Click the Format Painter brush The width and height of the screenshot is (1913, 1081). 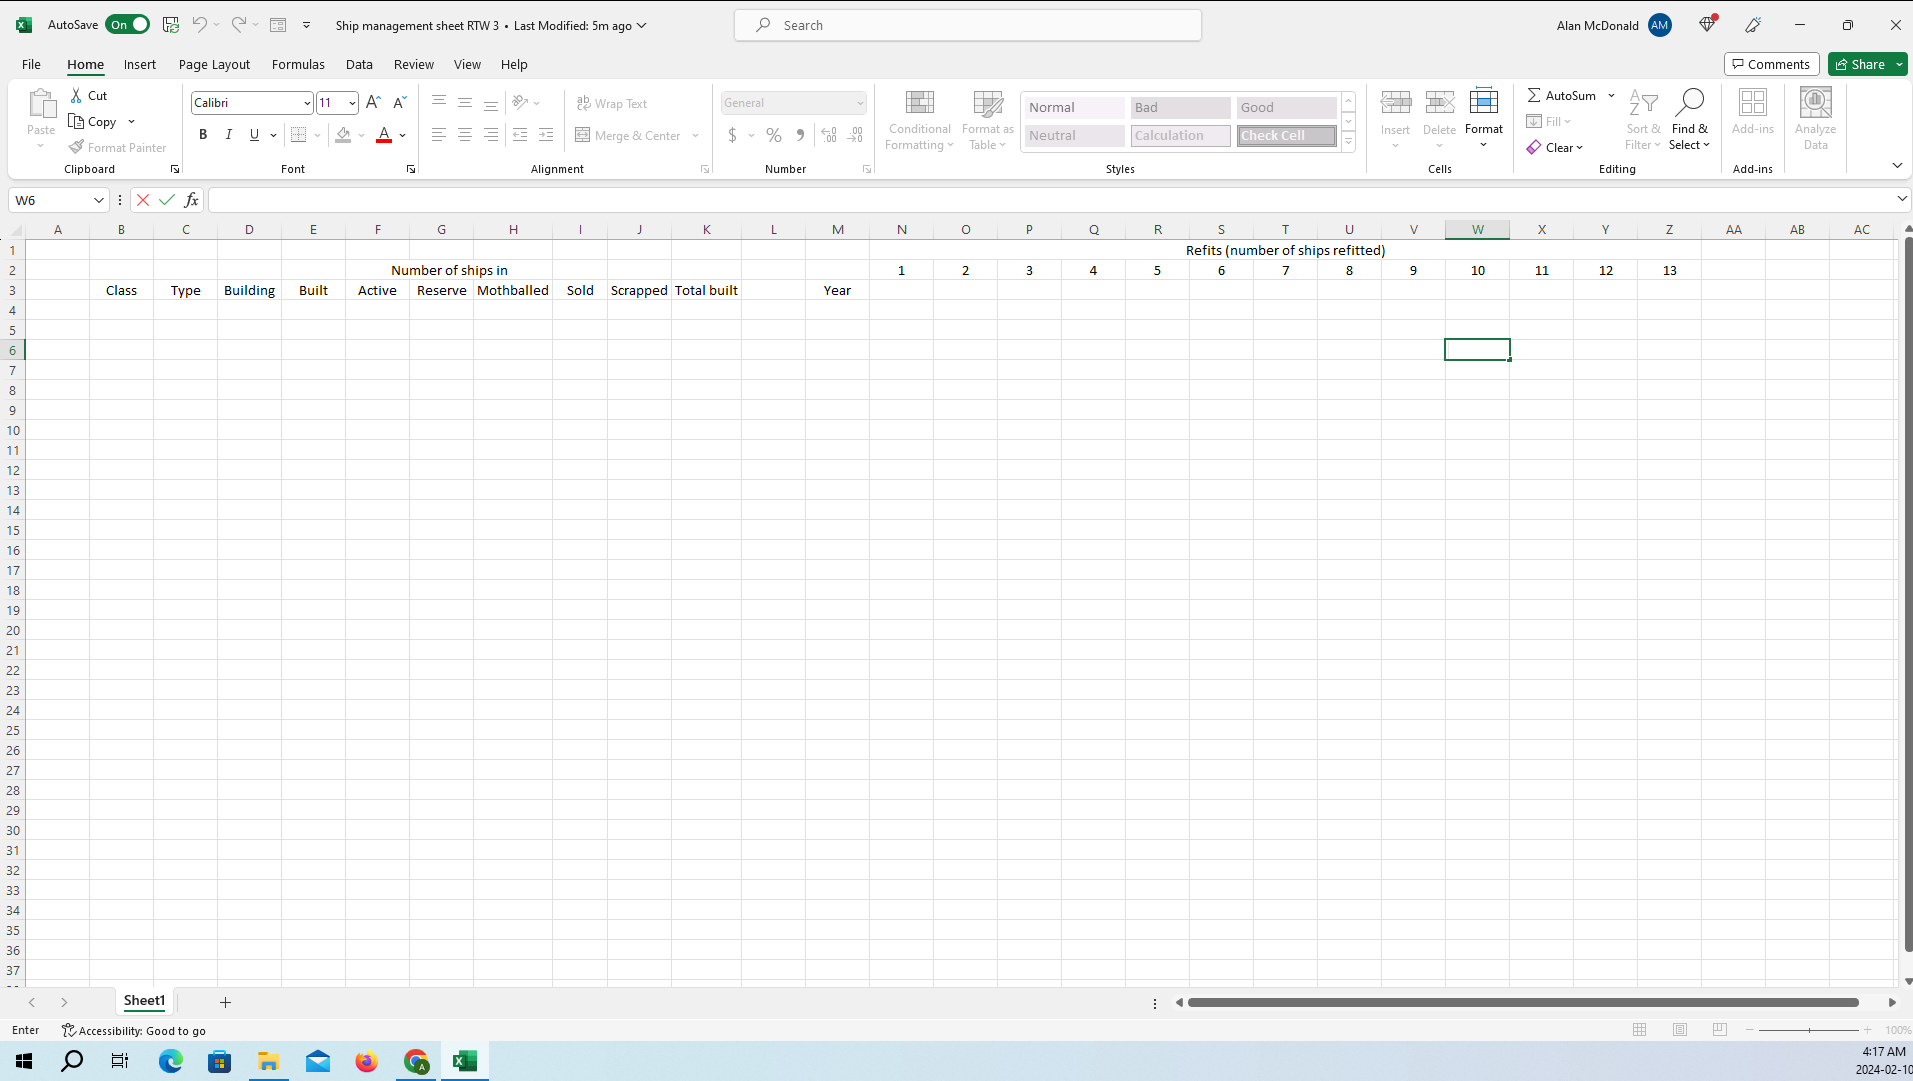click(76, 147)
